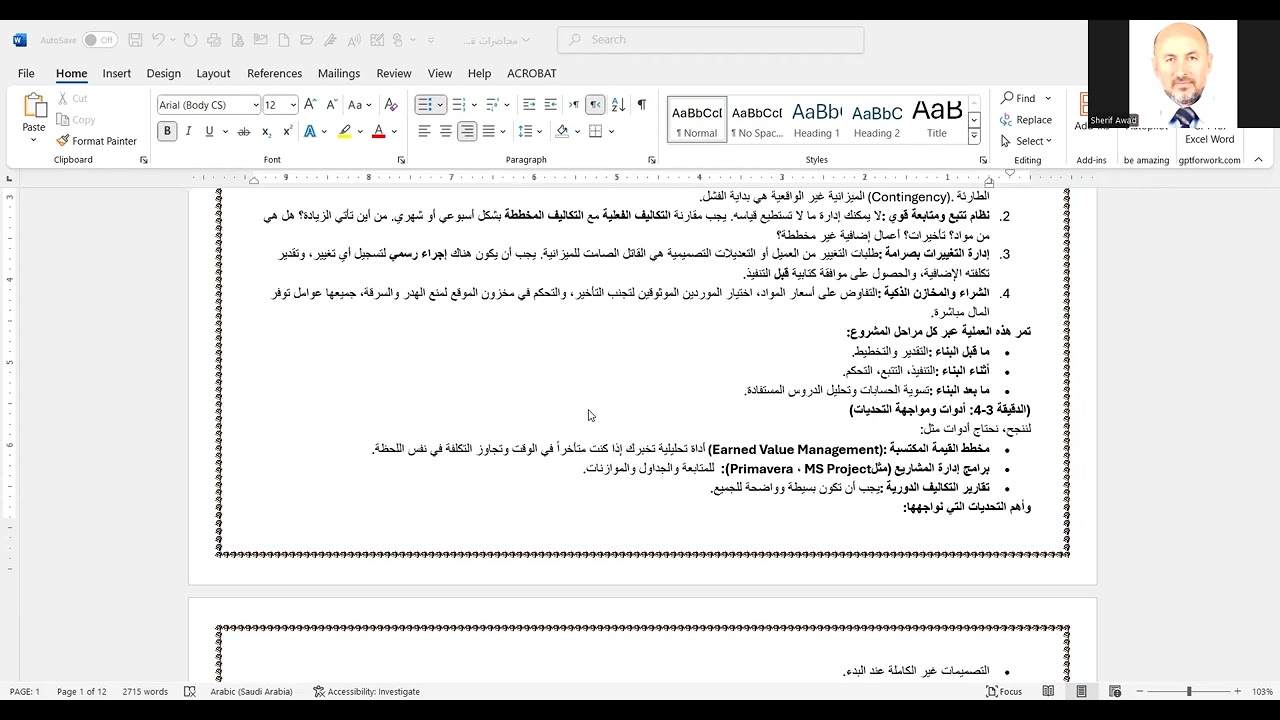Clear all formatting icon
This screenshot has height=720, width=1280.
(391, 105)
